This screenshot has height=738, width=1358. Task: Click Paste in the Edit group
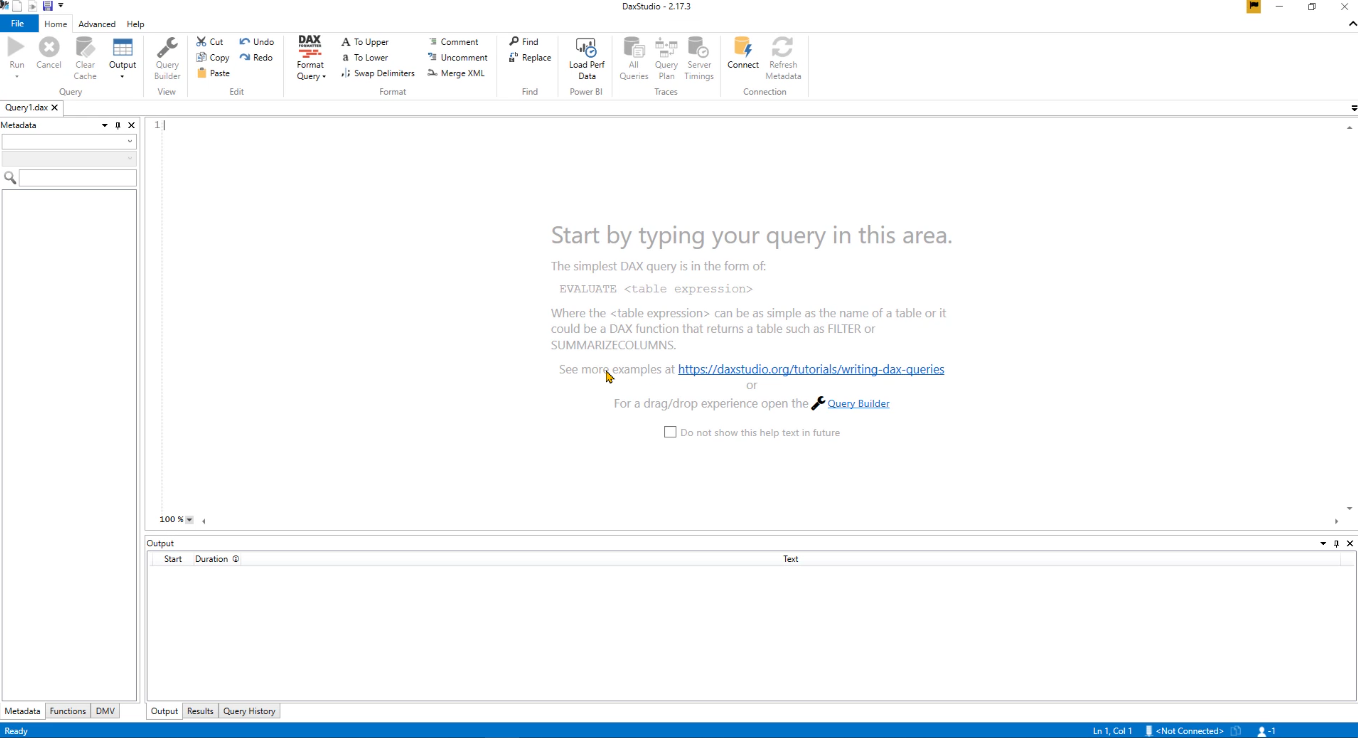click(x=213, y=73)
